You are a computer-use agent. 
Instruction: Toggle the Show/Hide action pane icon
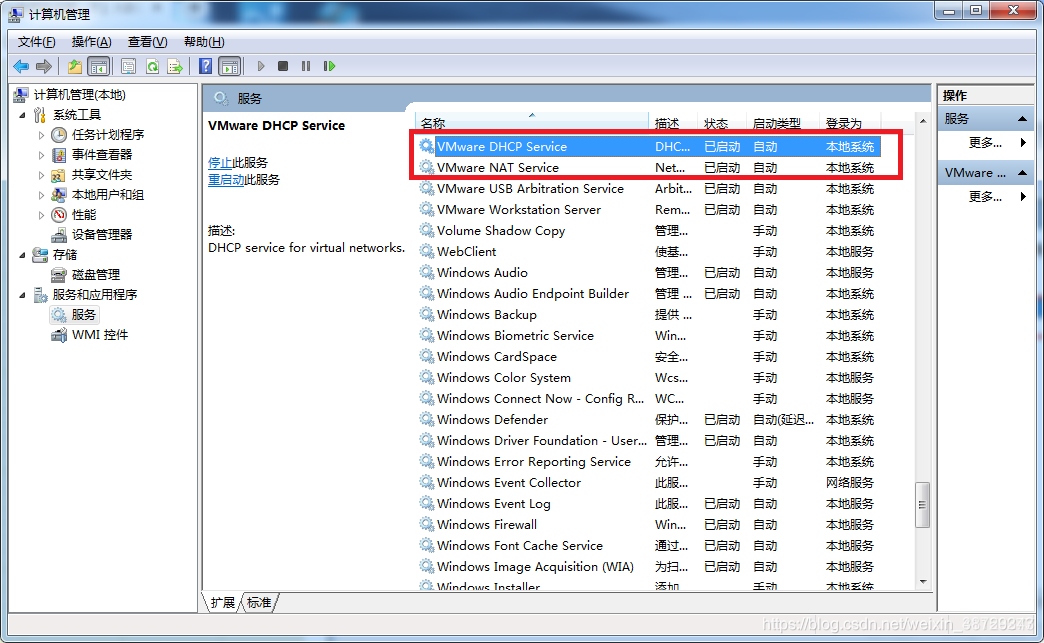230,66
